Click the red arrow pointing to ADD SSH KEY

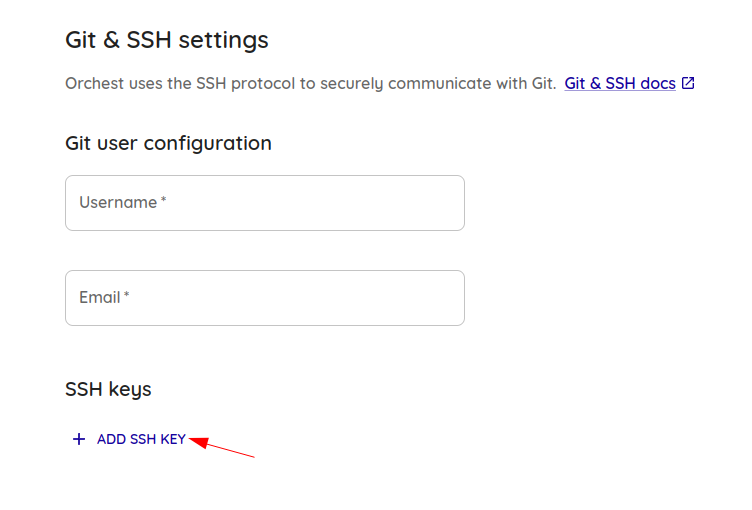coord(222,446)
